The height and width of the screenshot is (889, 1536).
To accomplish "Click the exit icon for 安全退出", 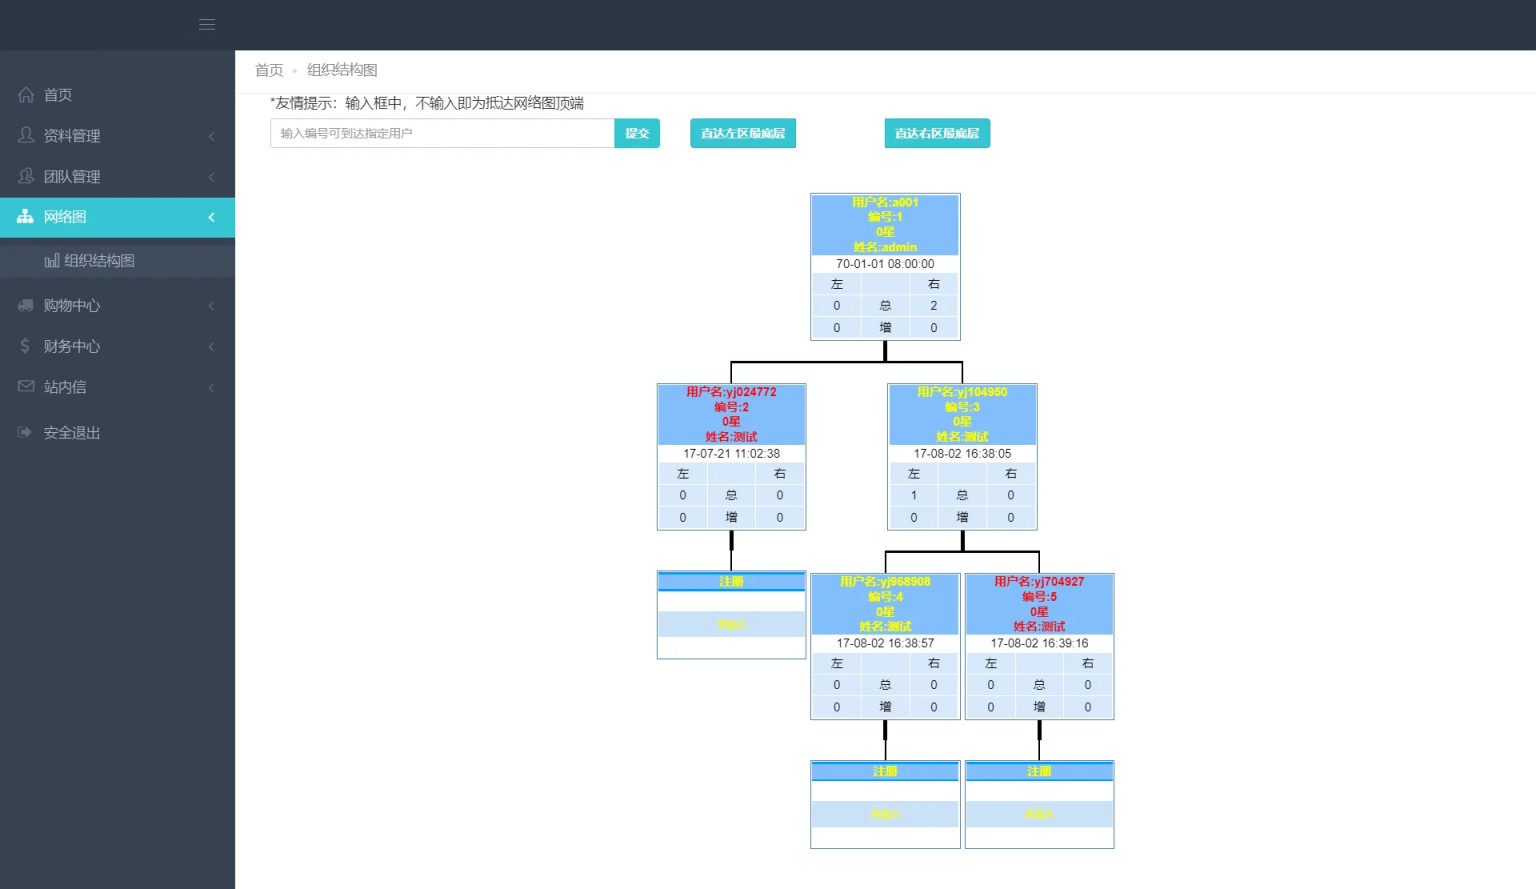I will point(26,433).
